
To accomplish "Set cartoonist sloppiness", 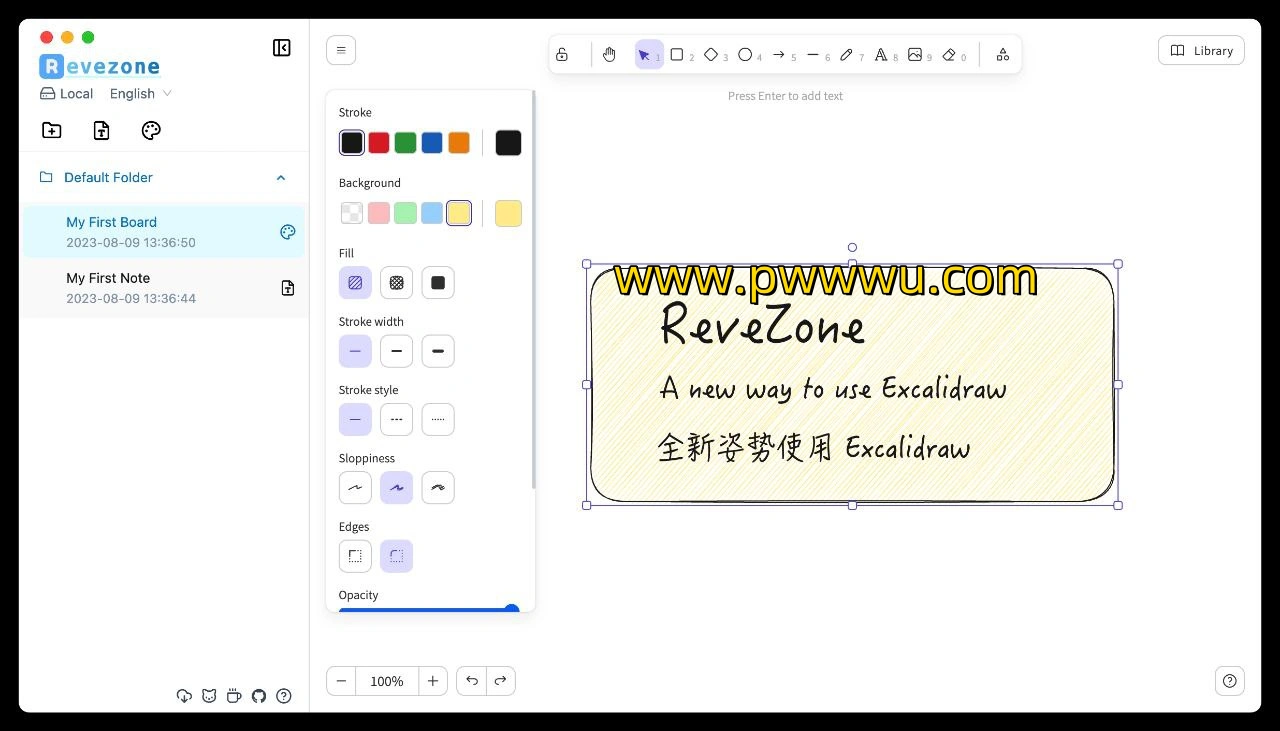I will click(438, 488).
